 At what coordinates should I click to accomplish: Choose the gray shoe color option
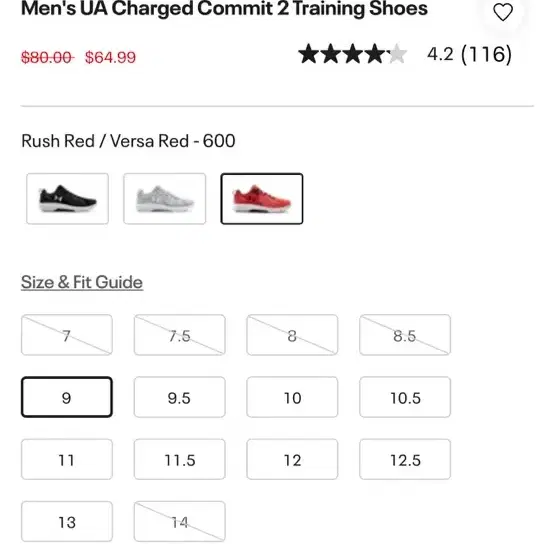coord(165,199)
